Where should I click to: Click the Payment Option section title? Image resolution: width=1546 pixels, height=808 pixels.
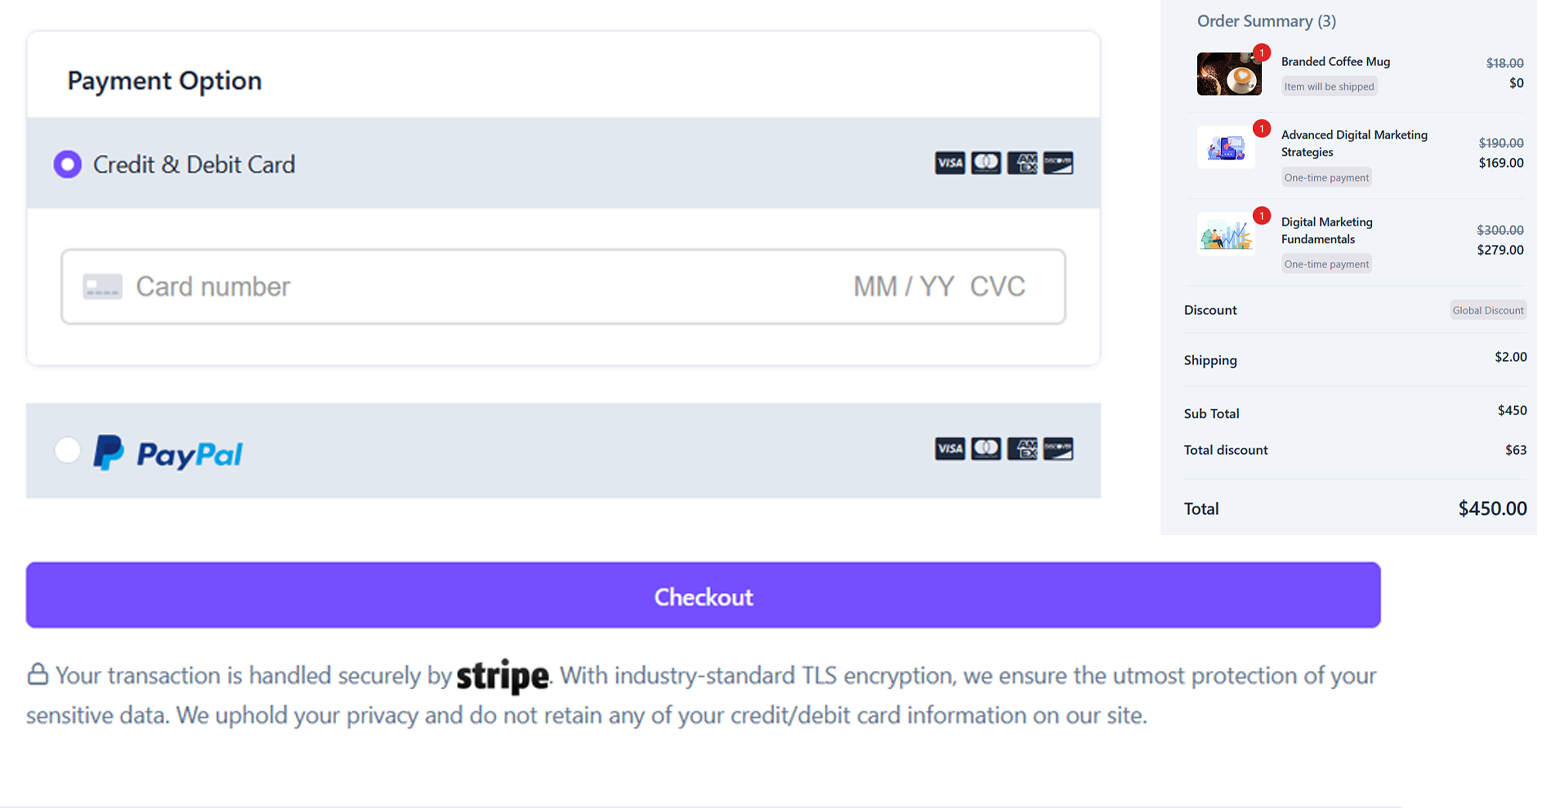click(164, 79)
